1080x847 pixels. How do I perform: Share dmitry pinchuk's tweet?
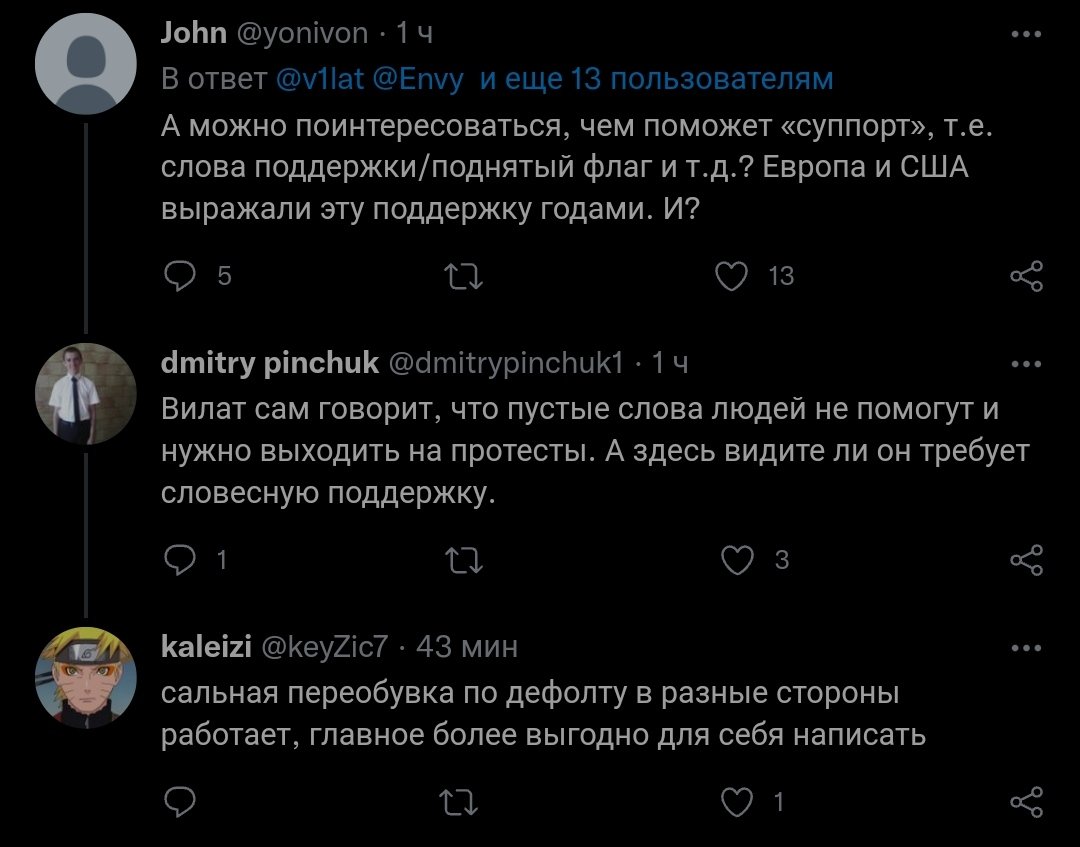tap(1026, 560)
